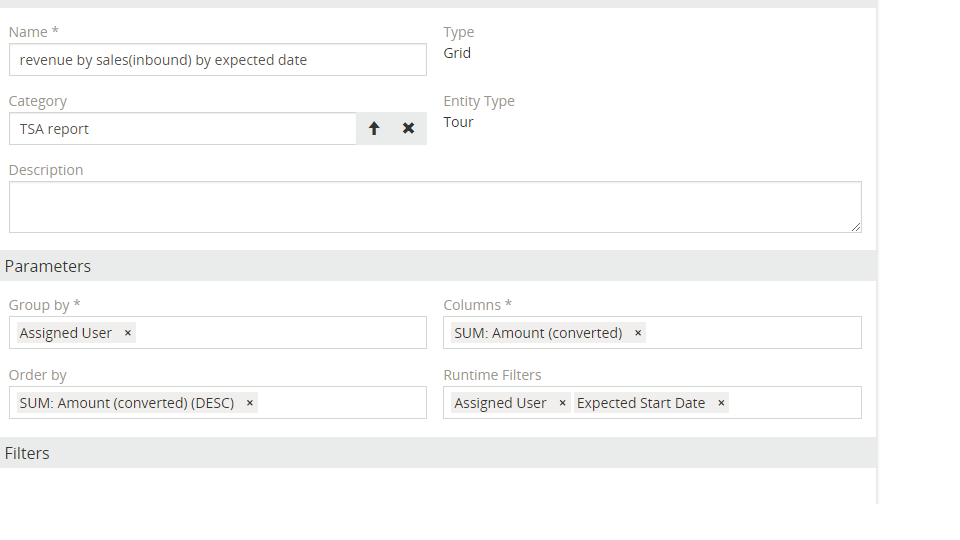Remove Assigned User from Group by
Viewport: 960px width, 540px height.
tap(128, 333)
